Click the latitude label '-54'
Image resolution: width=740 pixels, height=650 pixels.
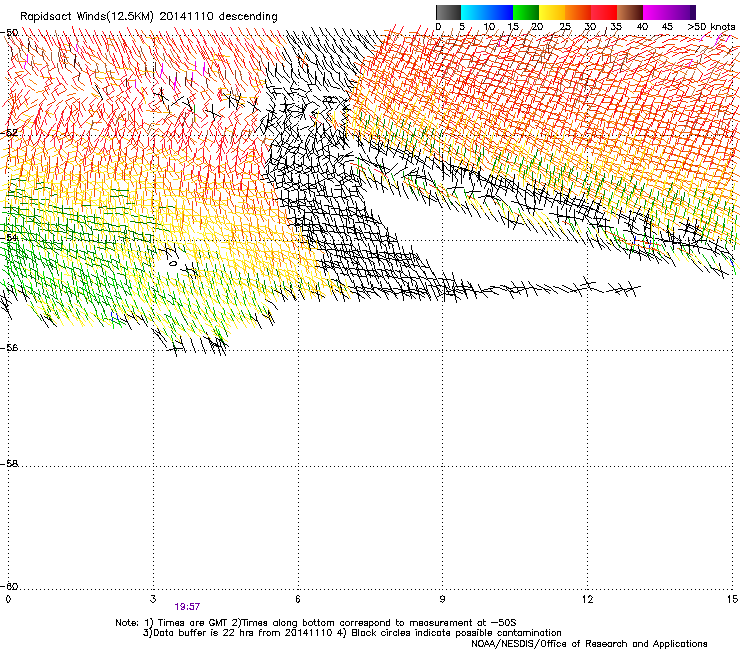point(9,237)
